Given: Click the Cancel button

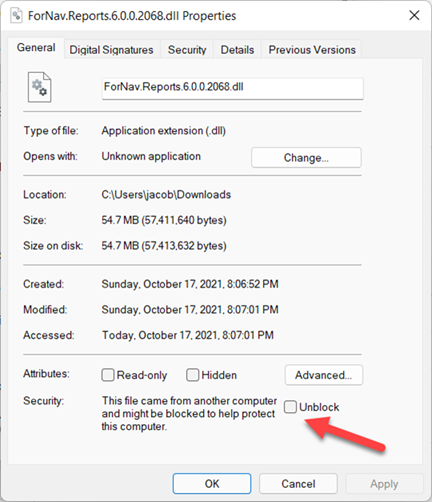Looking at the screenshot, I should (x=298, y=483).
